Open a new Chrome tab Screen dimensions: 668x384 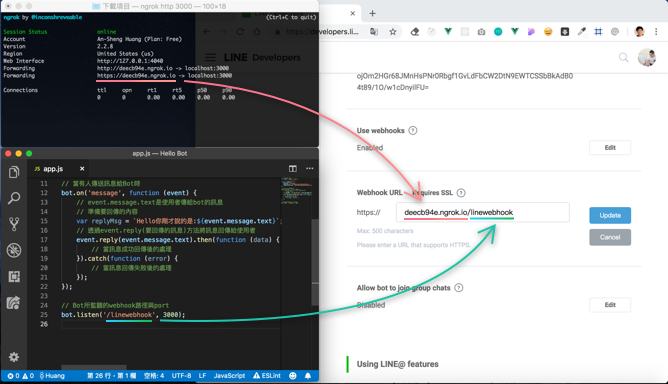tap(372, 13)
